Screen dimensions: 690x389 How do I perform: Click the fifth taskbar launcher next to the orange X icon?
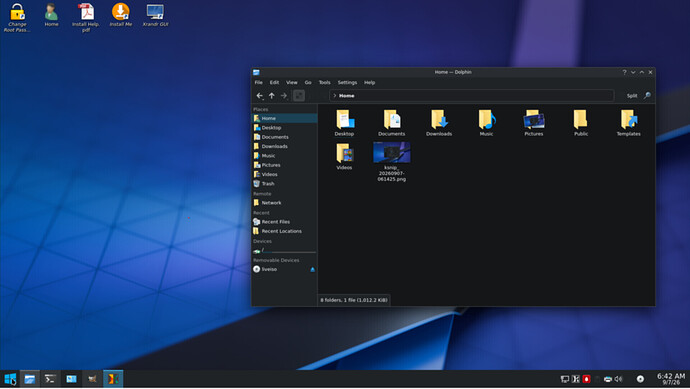point(92,379)
